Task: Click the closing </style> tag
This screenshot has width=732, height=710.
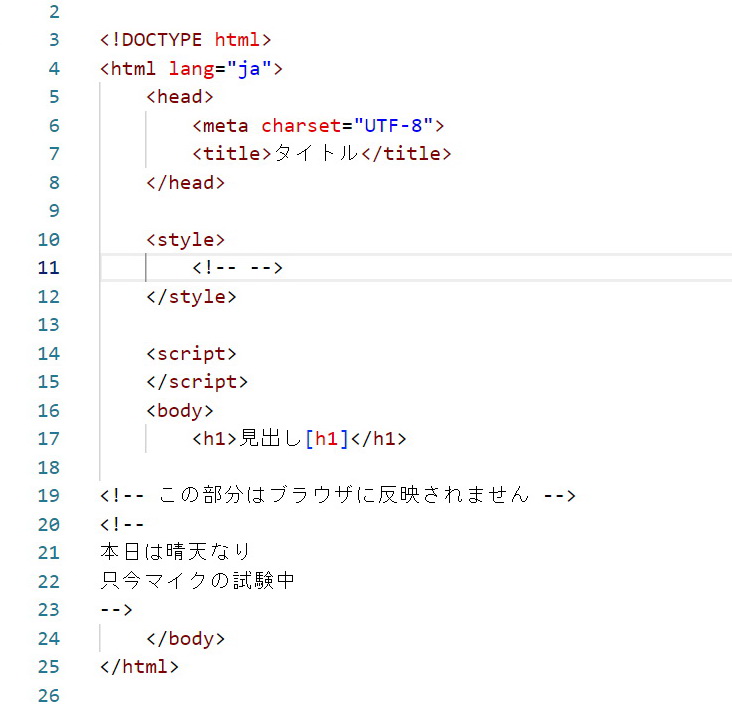Action: pyautogui.click(x=191, y=297)
